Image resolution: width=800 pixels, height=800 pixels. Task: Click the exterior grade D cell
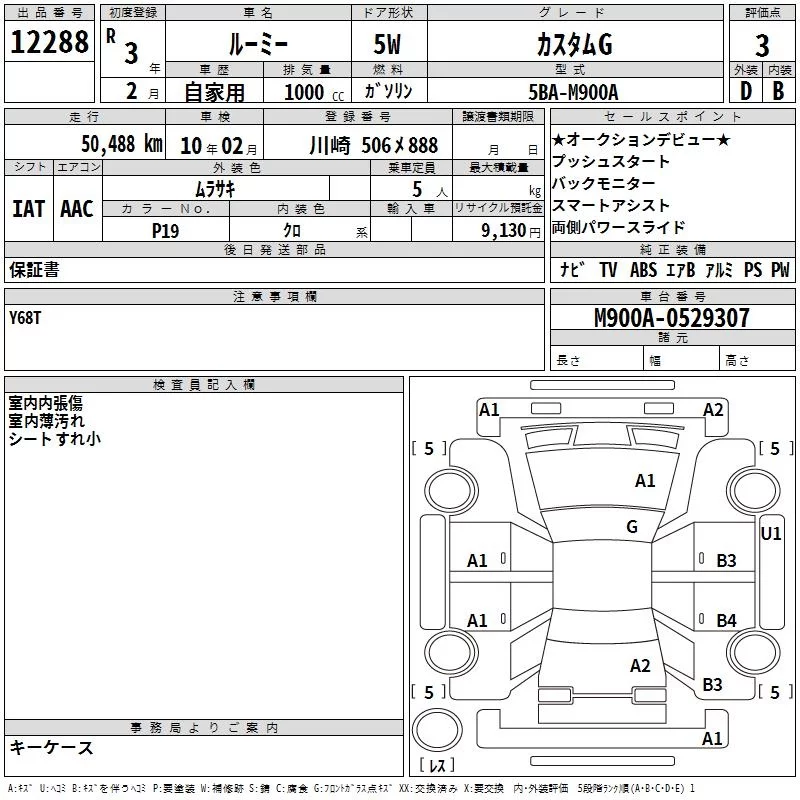[x=746, y=91]
